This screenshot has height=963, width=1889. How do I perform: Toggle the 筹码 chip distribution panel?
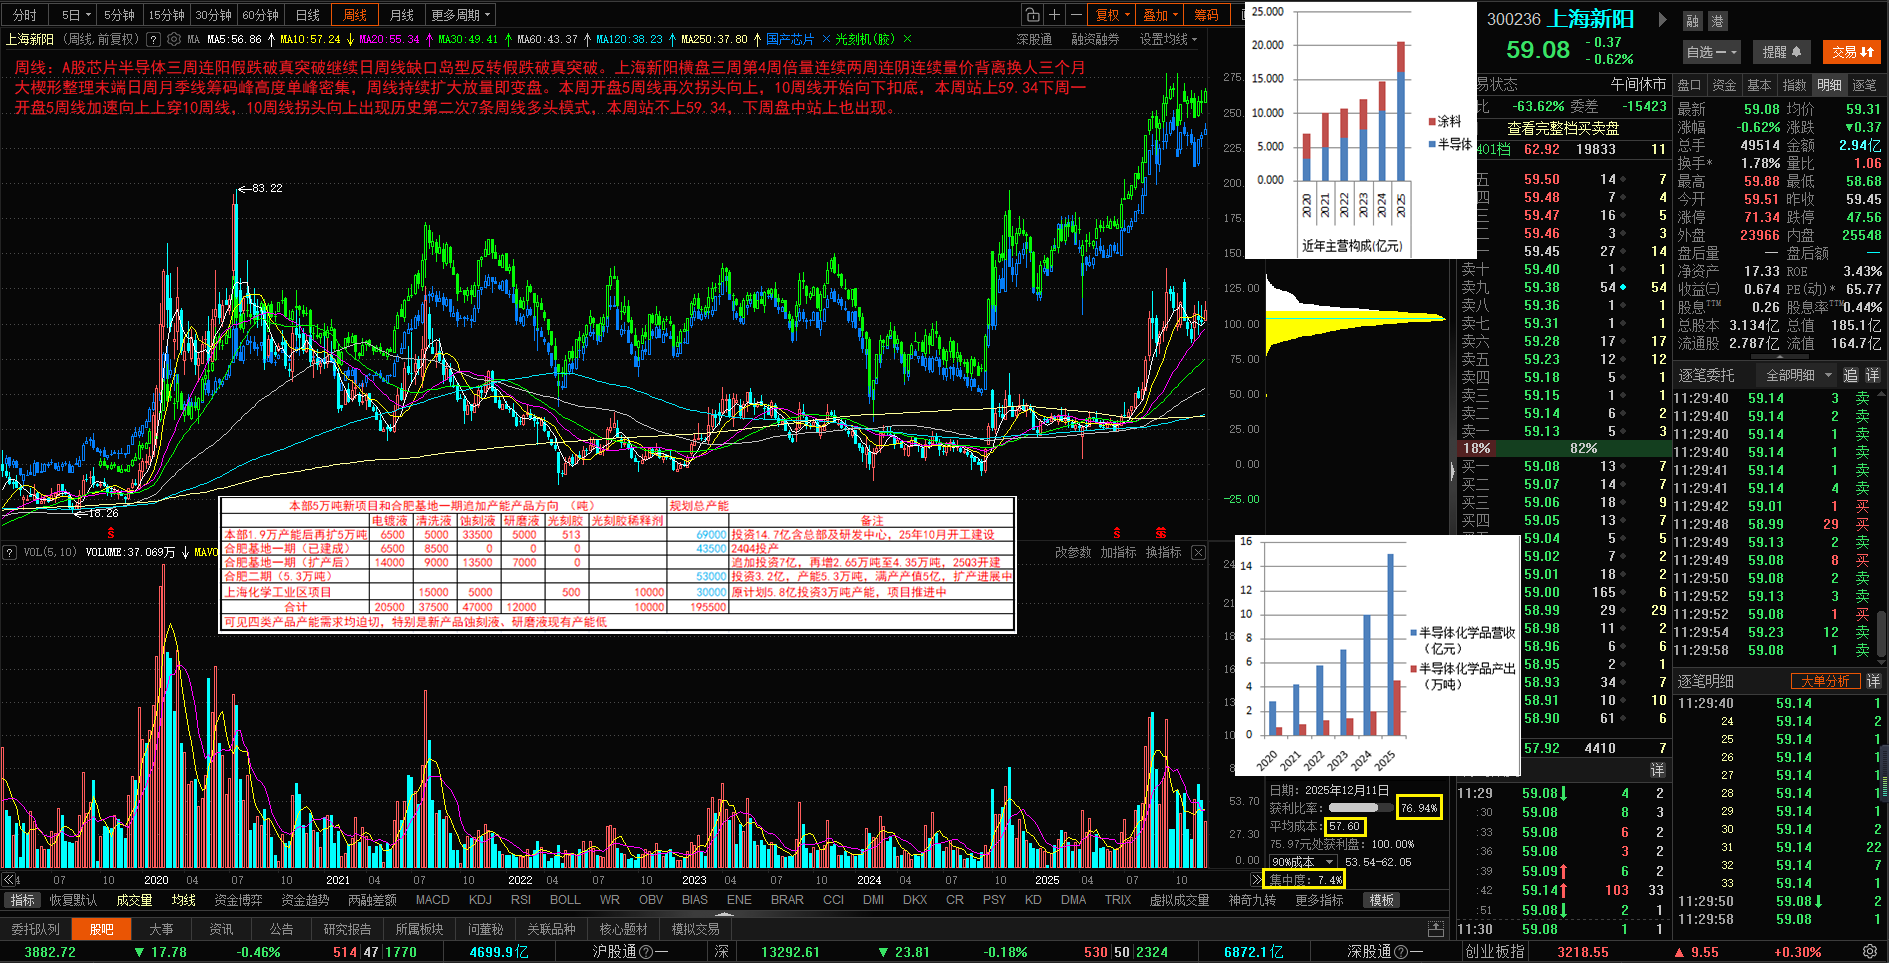pyautogui.click(x=1206, y=15)
